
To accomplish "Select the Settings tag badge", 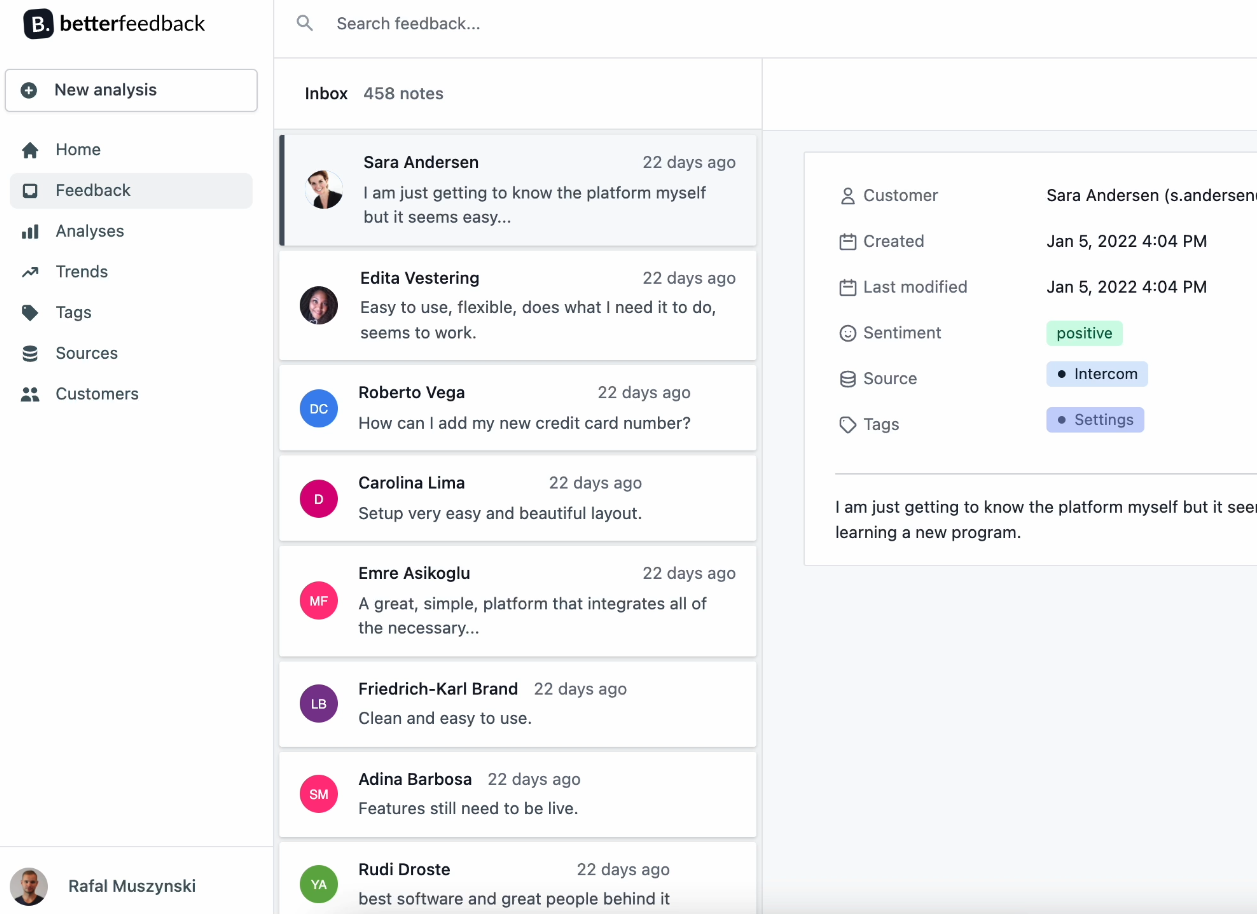I will [1095, 419].
